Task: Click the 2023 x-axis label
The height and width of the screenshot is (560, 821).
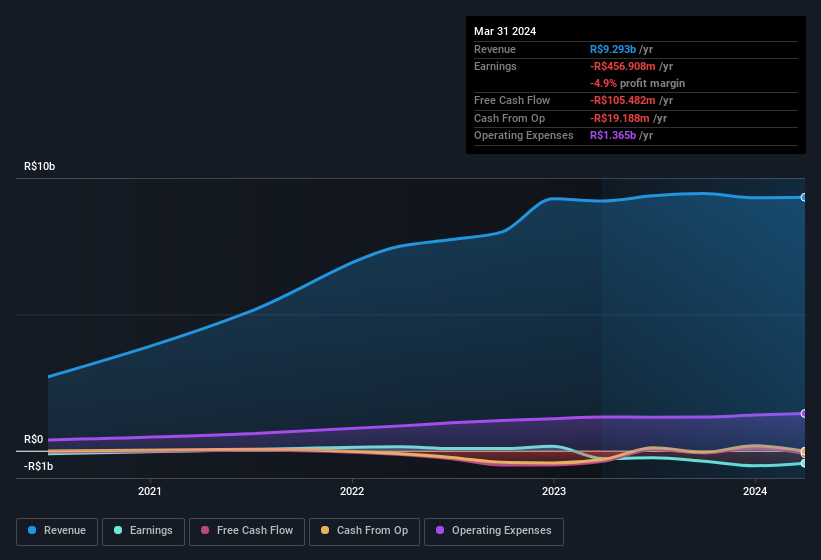Action: click(x=554, y=491)
